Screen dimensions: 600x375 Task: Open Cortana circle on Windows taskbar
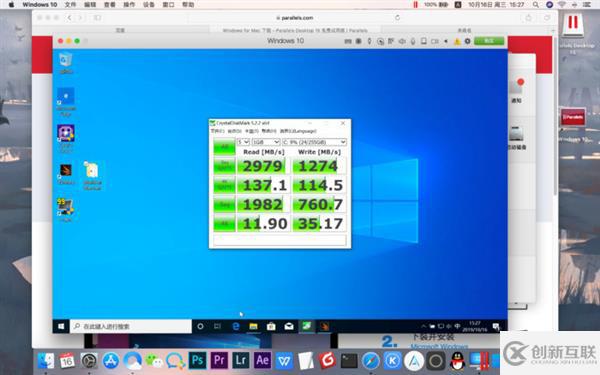click(x=200, y=326)
